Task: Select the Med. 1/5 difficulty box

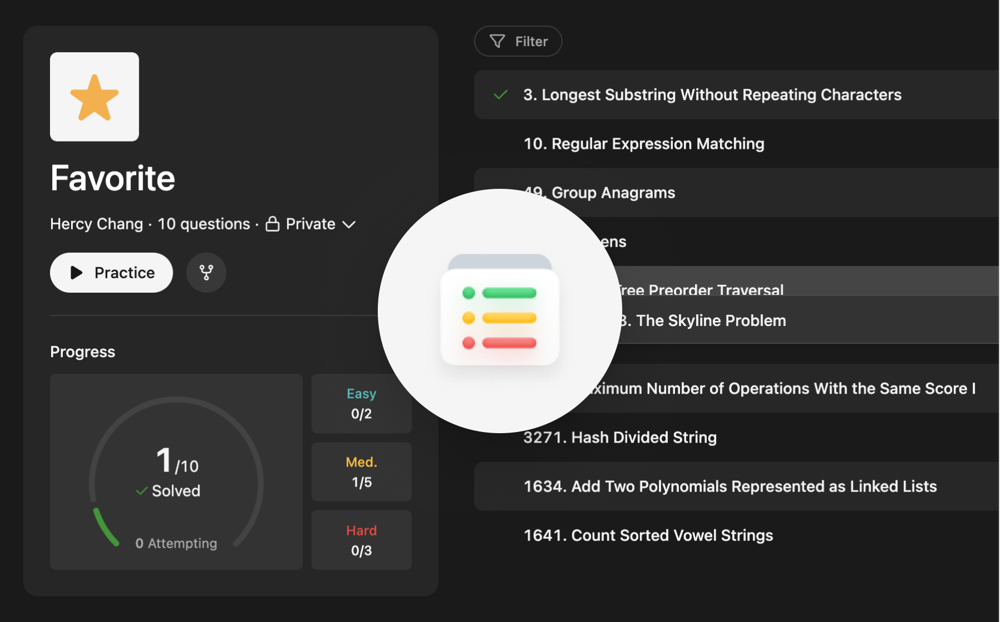Action: pos(361,471)
